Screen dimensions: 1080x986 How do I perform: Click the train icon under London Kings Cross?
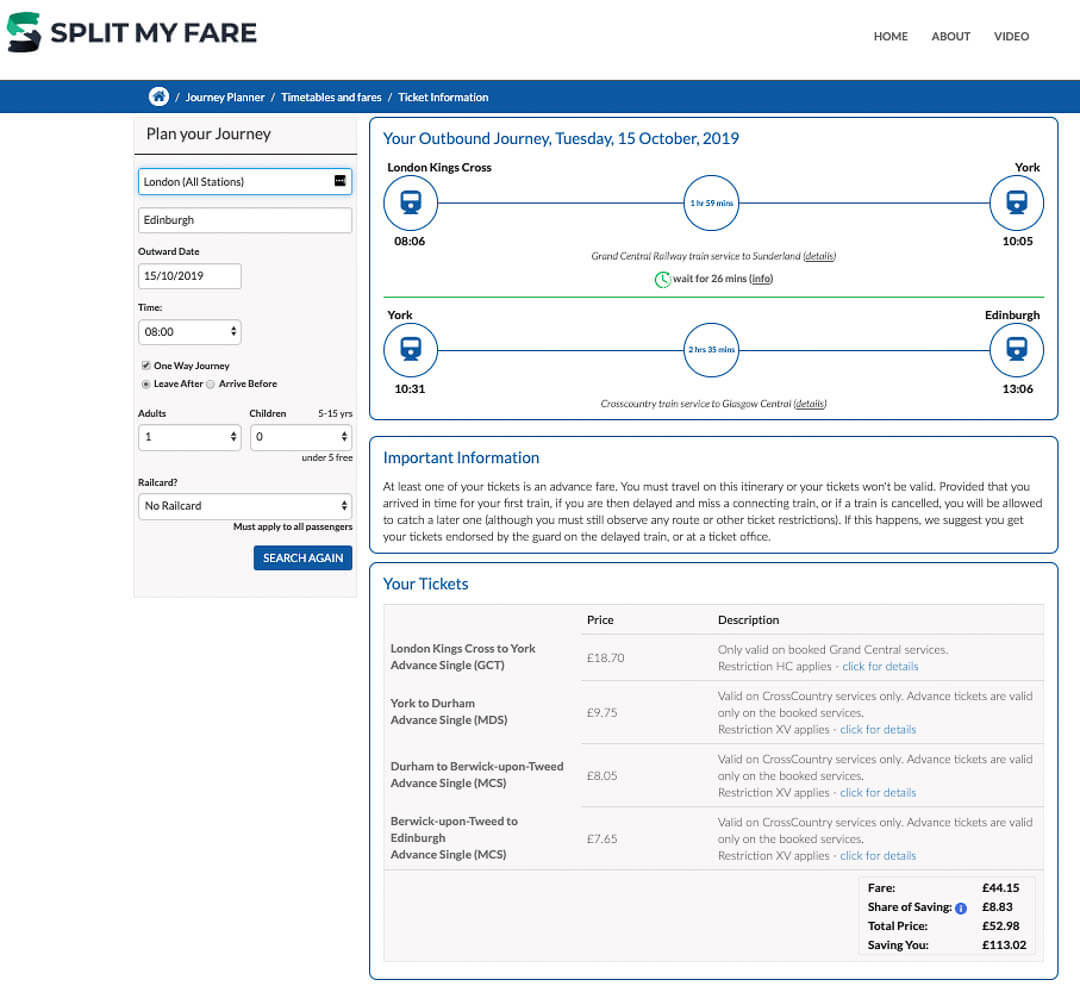[x=411, y=202]
